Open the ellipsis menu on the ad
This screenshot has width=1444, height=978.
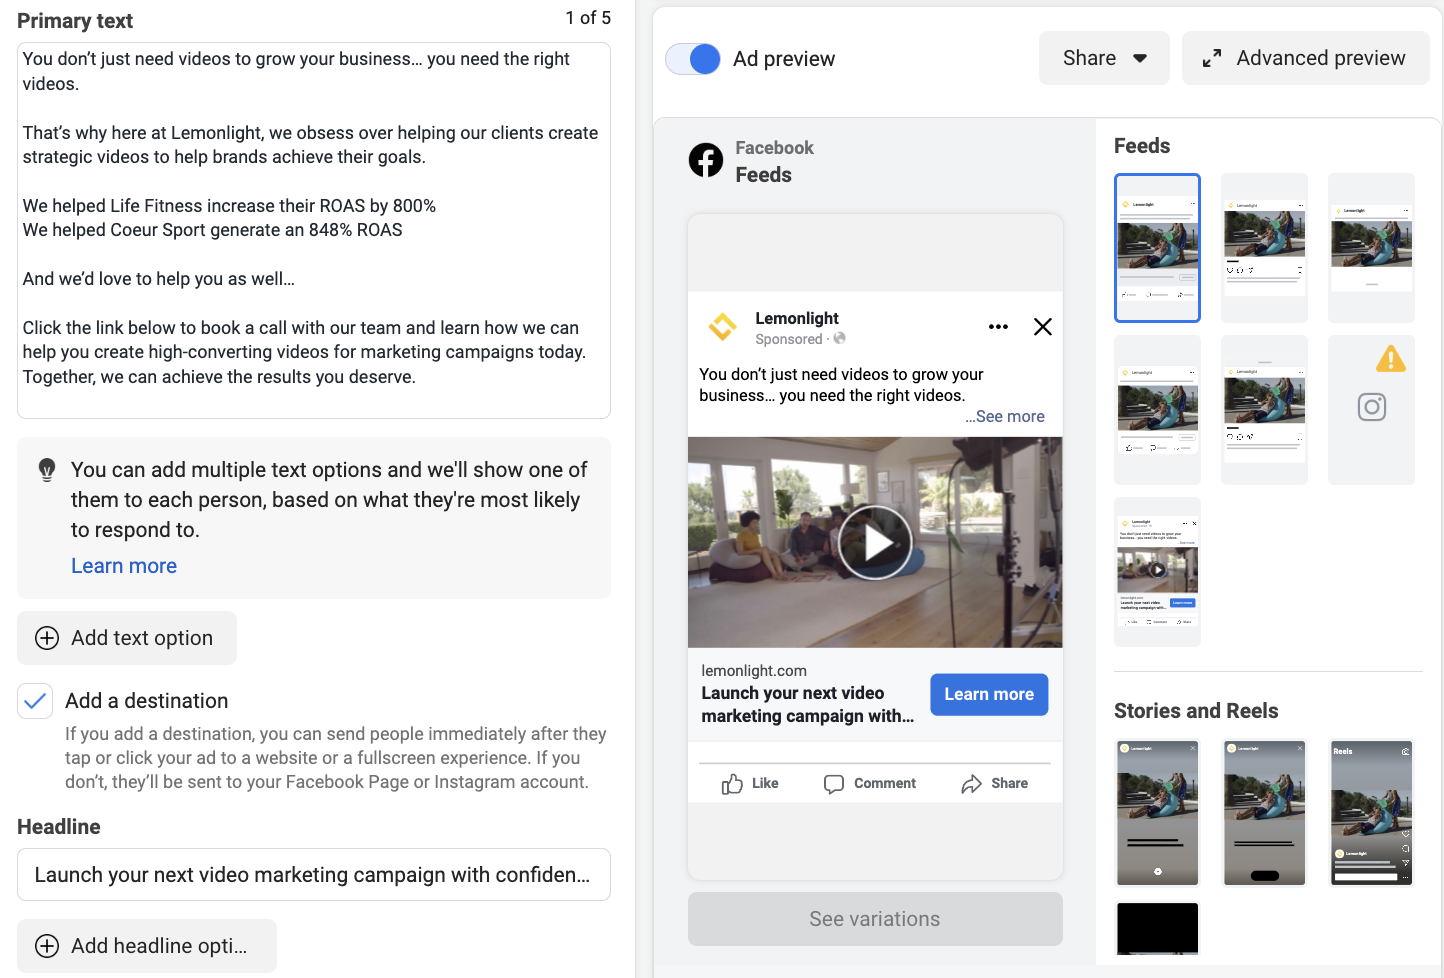click(x=998, y=327)
